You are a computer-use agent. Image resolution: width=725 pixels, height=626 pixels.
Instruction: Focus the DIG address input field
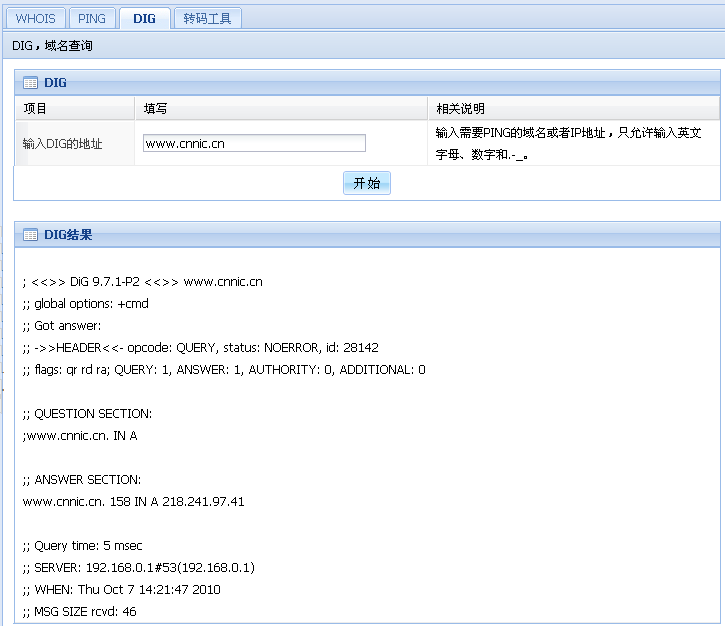click(254, 143)
